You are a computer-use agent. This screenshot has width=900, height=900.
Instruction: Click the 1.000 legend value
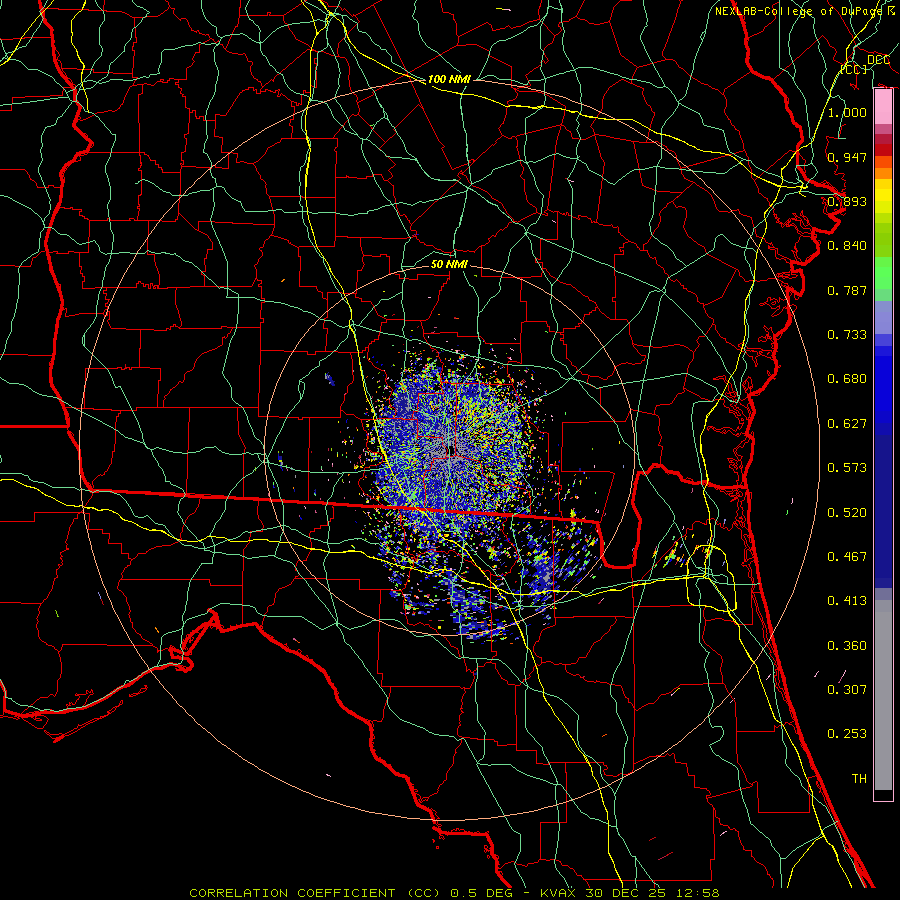pyautogui.click(x=847, y=112)
